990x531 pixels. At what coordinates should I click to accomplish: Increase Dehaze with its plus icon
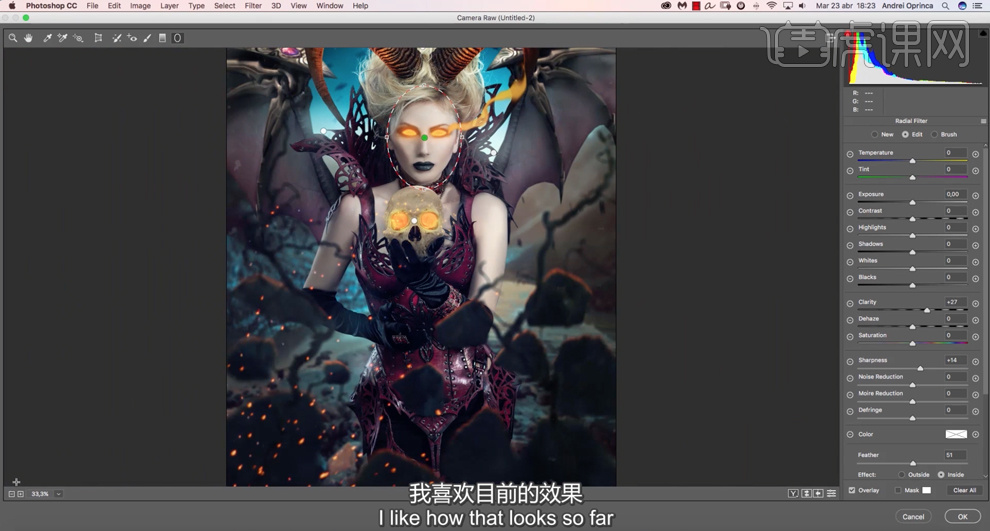pyautogui.click(x=975, y=320)
